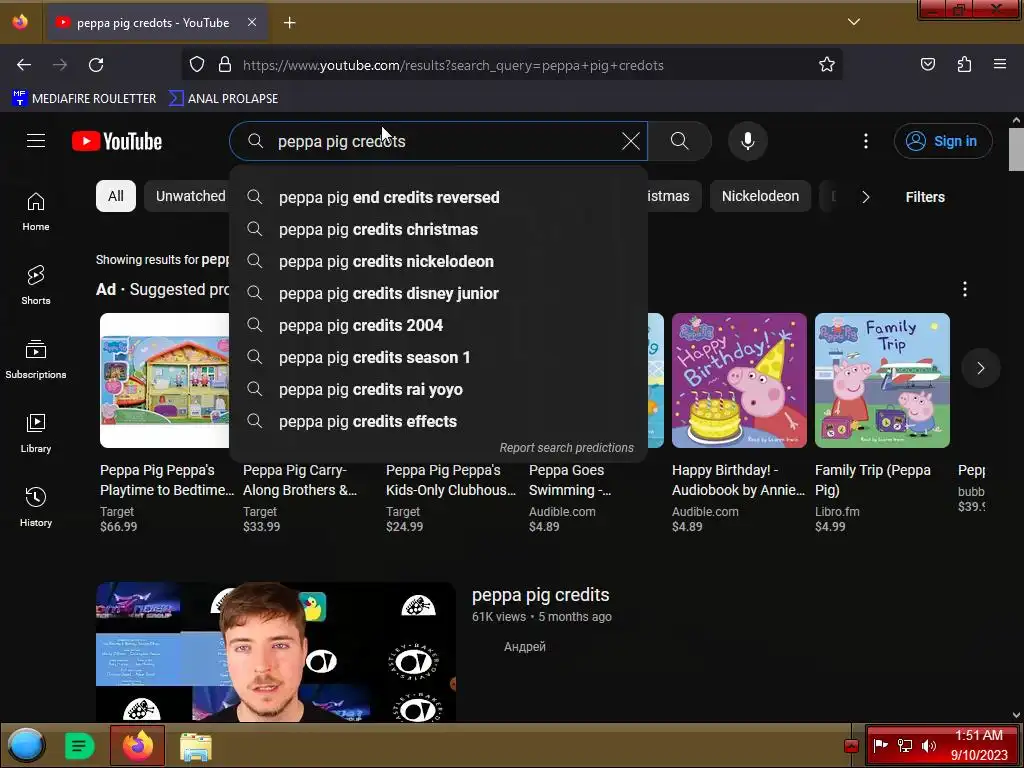Open the search Filters panel
The image size is (1024, 768).
click(925, 197)
